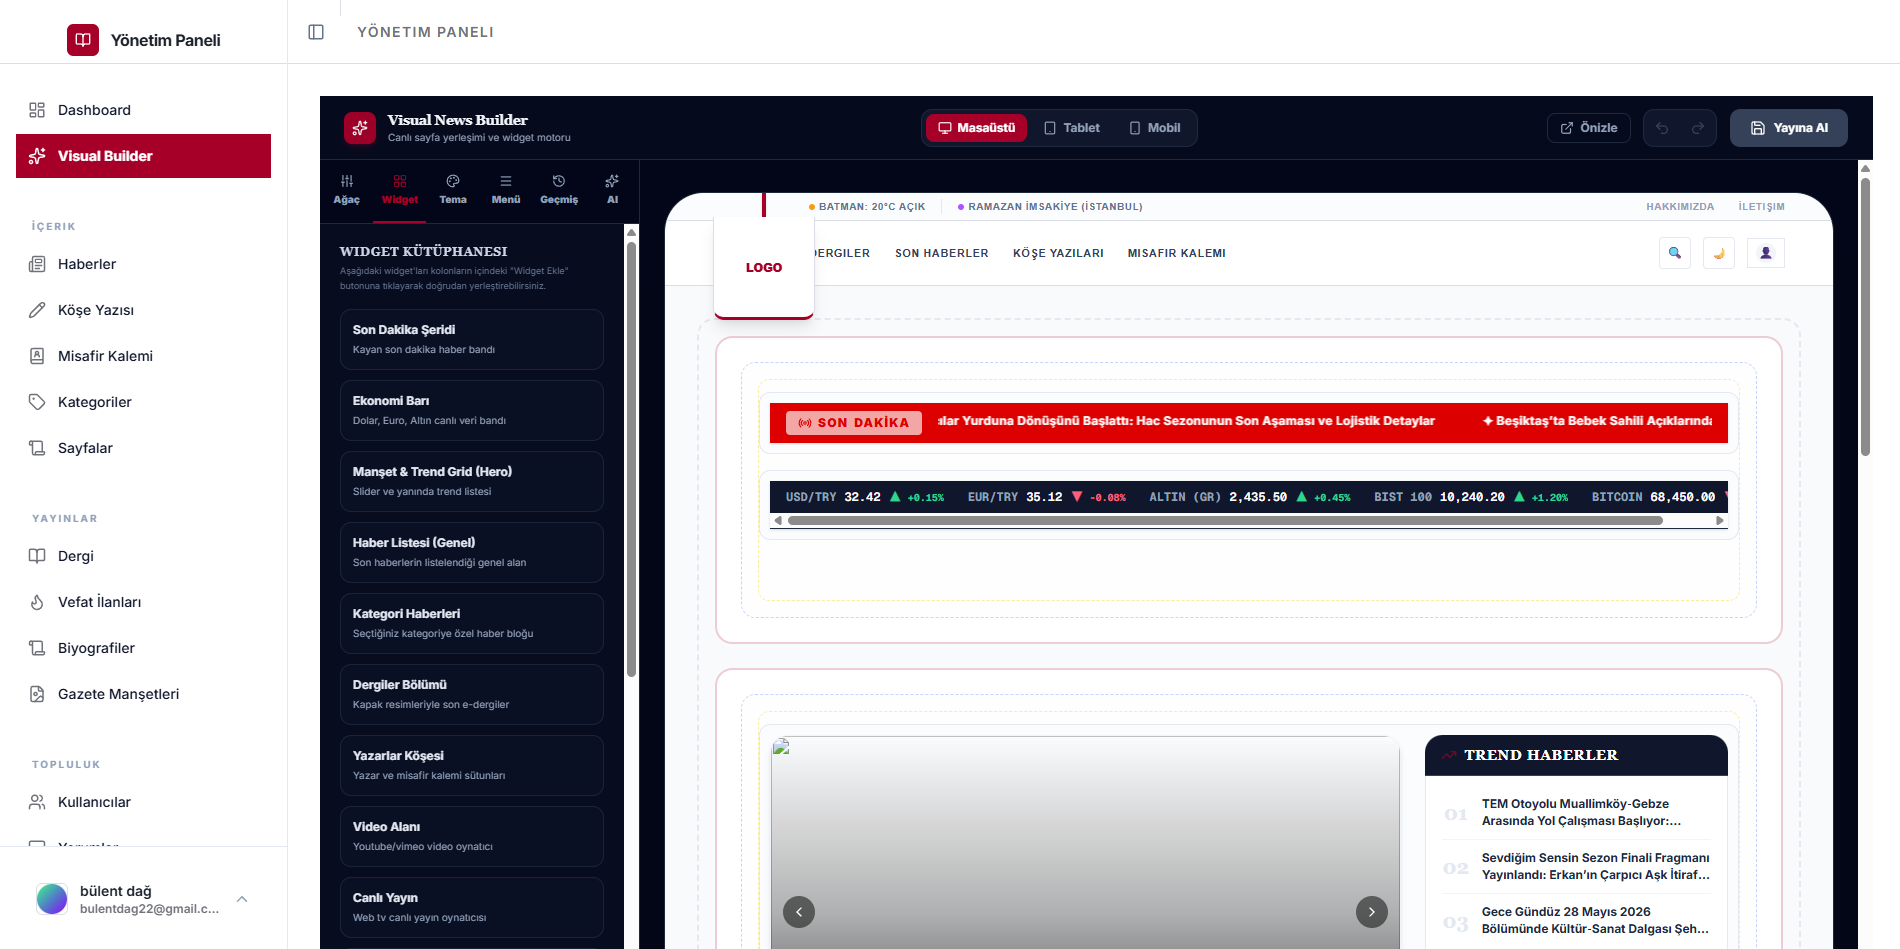The image size is (1900, 949).
Task: Open Gazete Manşetleri sidebar item
Action: [x=143, y=694]
